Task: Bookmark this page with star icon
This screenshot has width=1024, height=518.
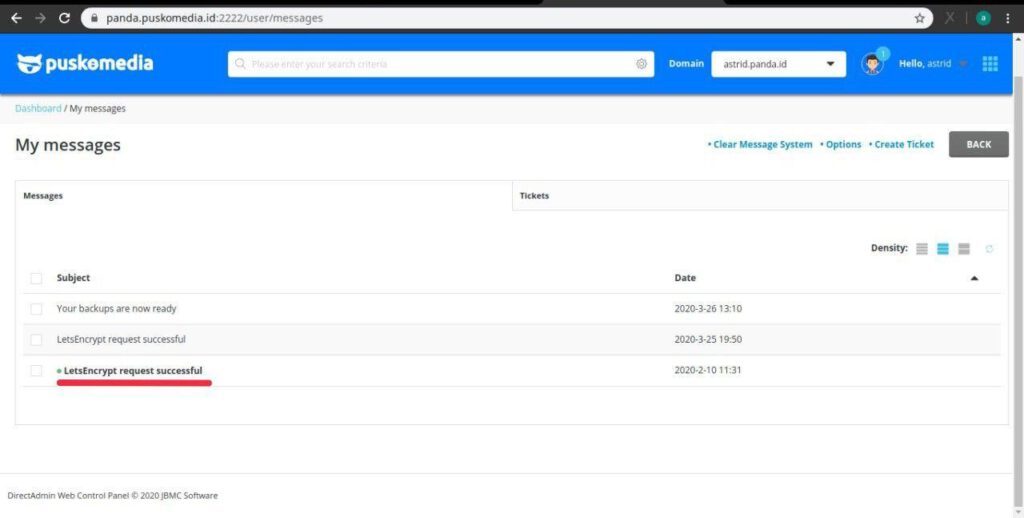Action: click(919, 18)
